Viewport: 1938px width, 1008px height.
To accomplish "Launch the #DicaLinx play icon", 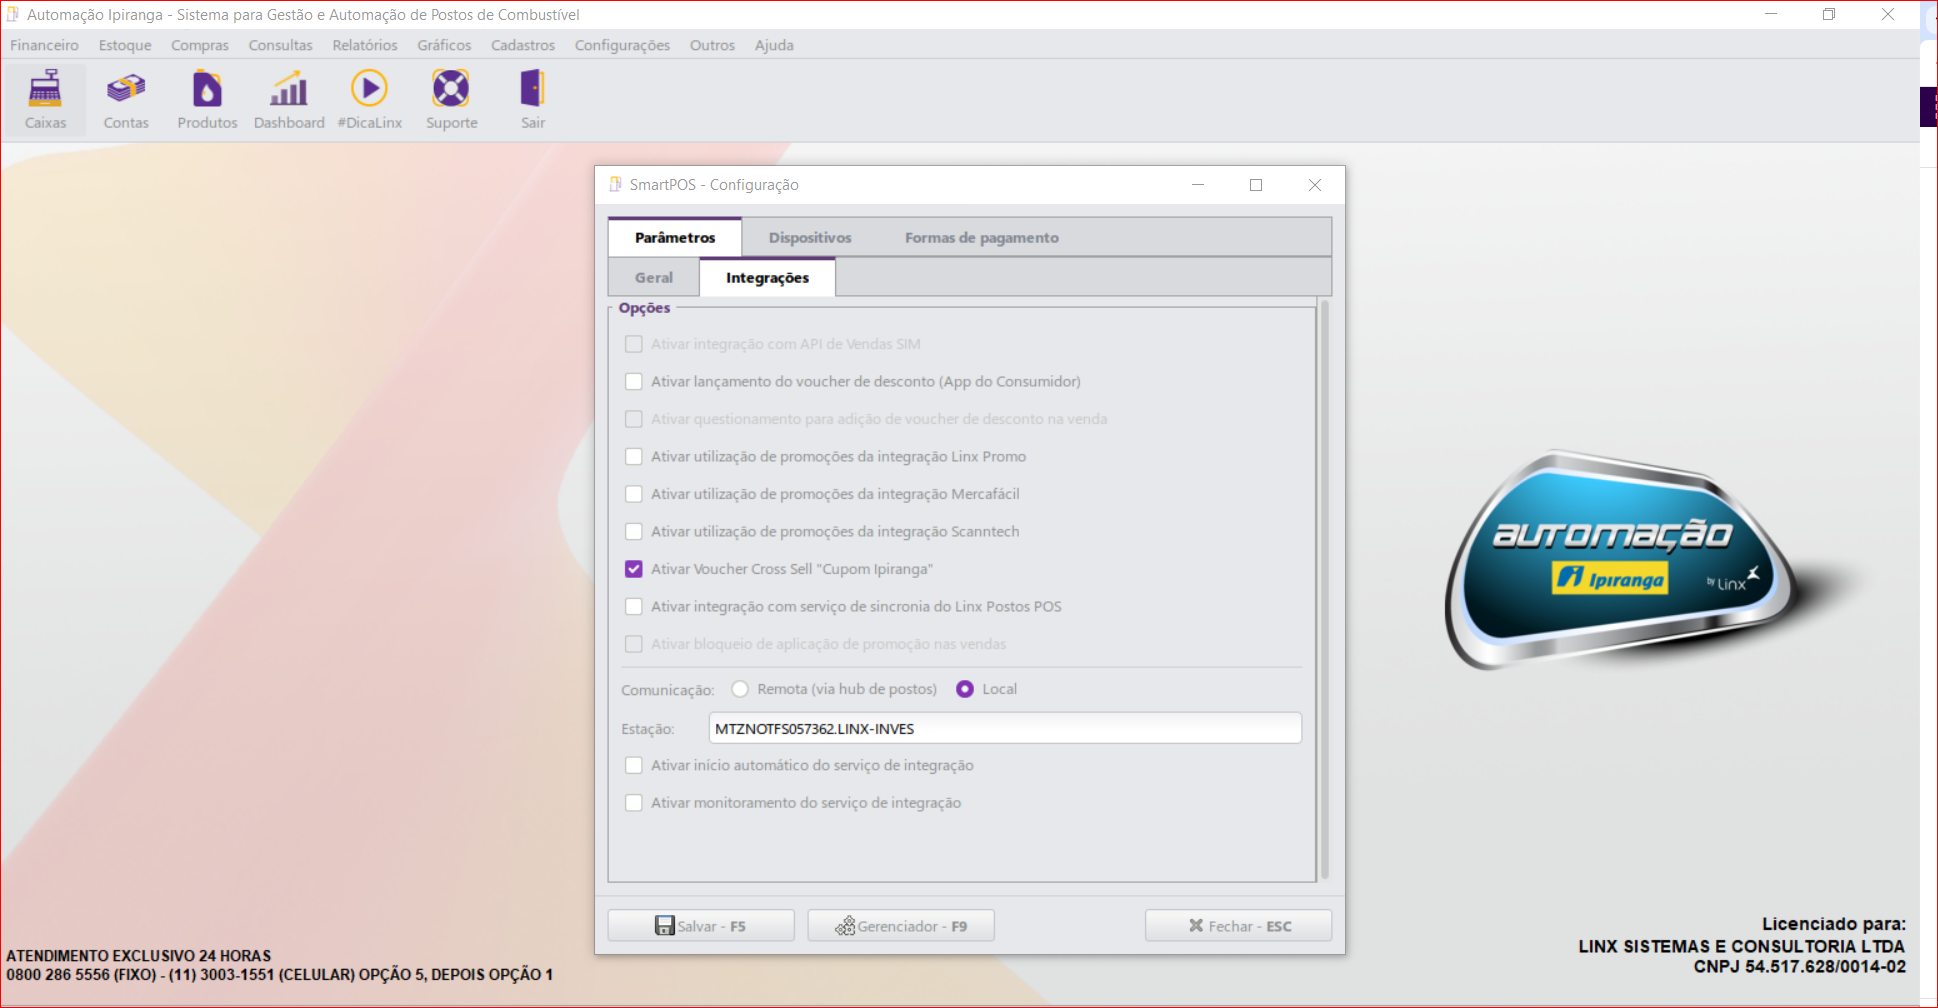I will [x=370, y=100].
